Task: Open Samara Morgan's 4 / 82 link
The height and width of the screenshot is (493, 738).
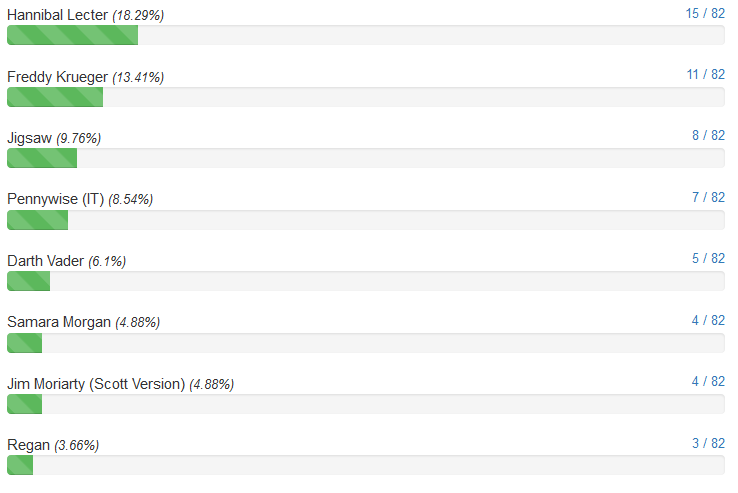Action: click(708, 320)
